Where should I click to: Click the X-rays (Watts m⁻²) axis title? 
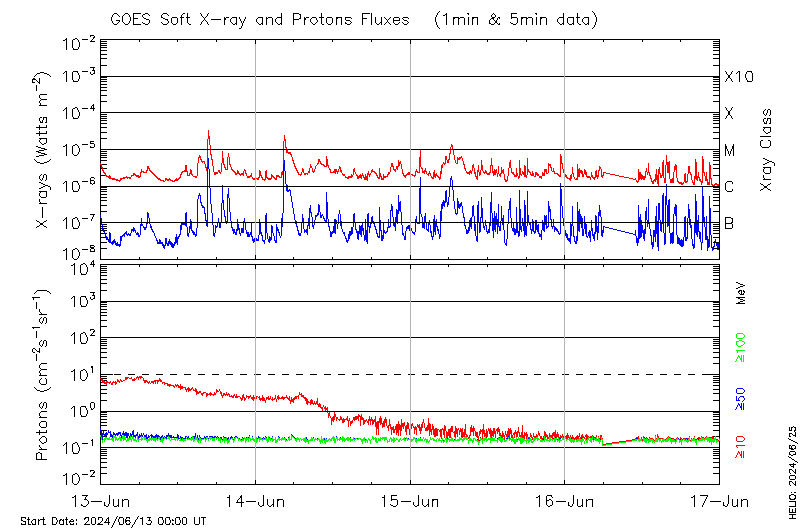click(x=43, y=150)
